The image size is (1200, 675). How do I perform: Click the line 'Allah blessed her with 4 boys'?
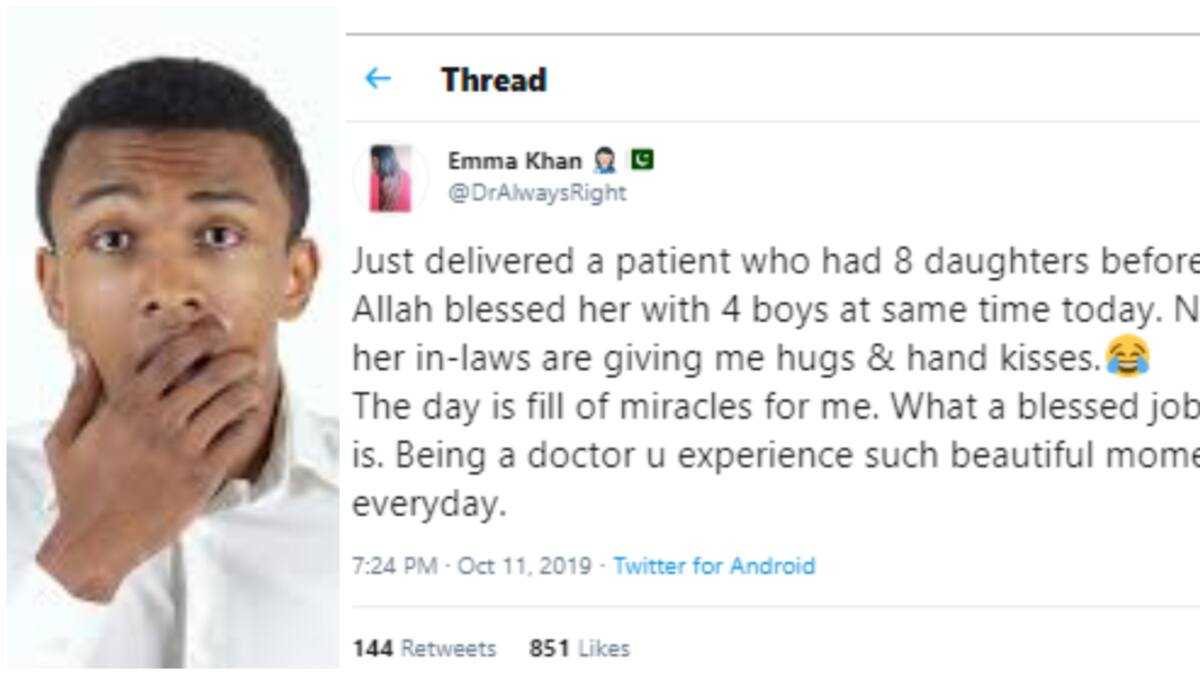pyautogui.click(x=775, y=309)
